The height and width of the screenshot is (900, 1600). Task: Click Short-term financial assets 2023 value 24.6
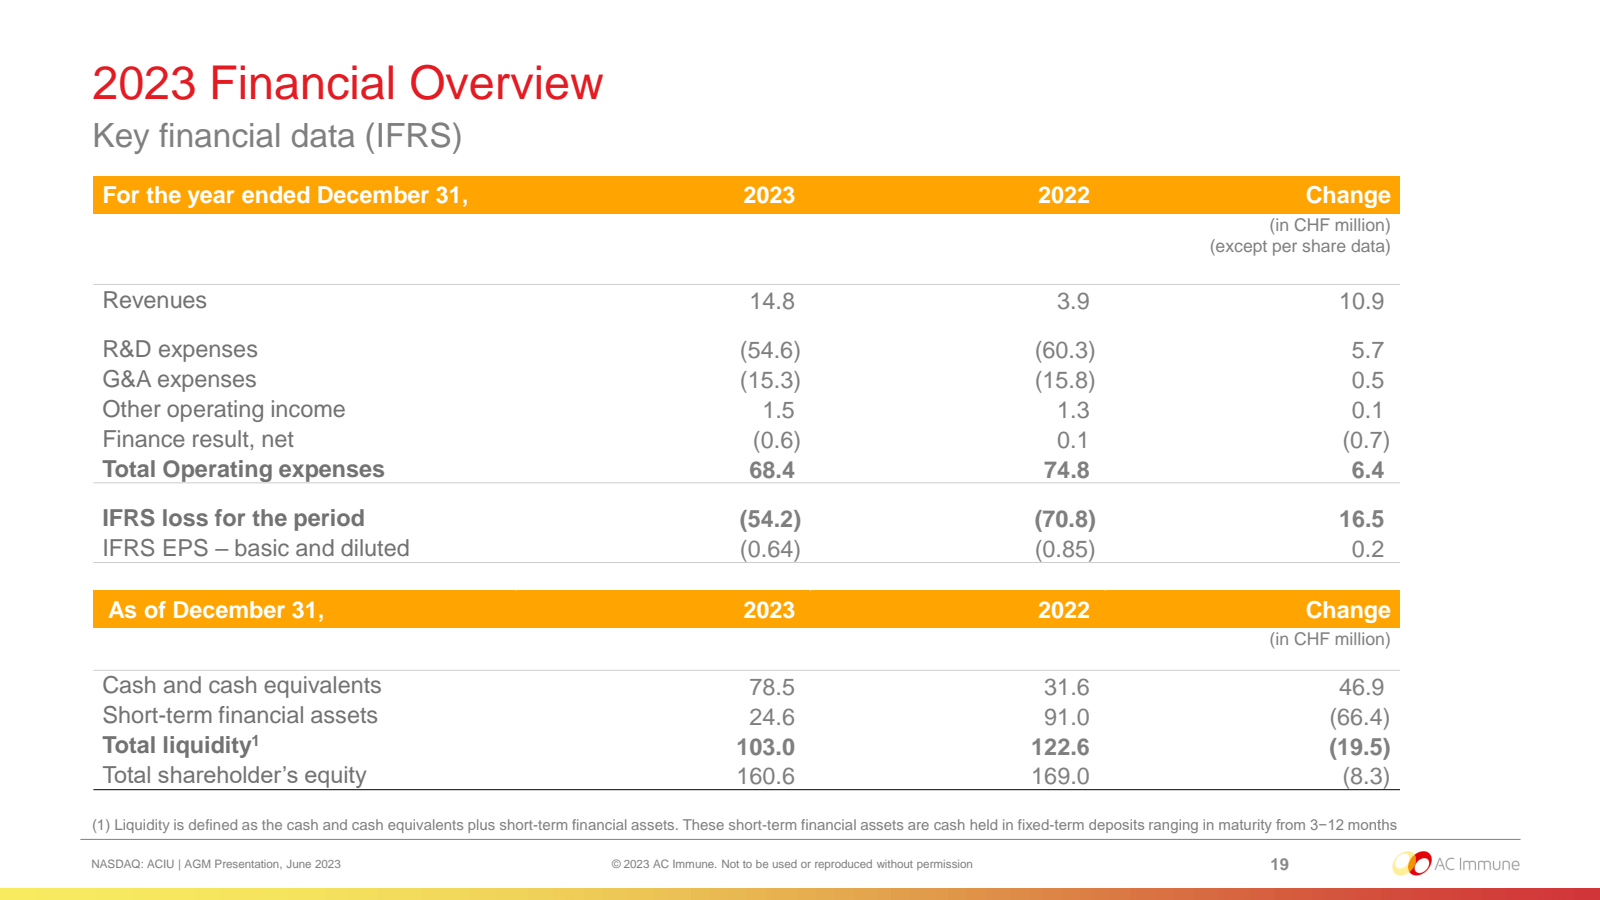(772, 718)
